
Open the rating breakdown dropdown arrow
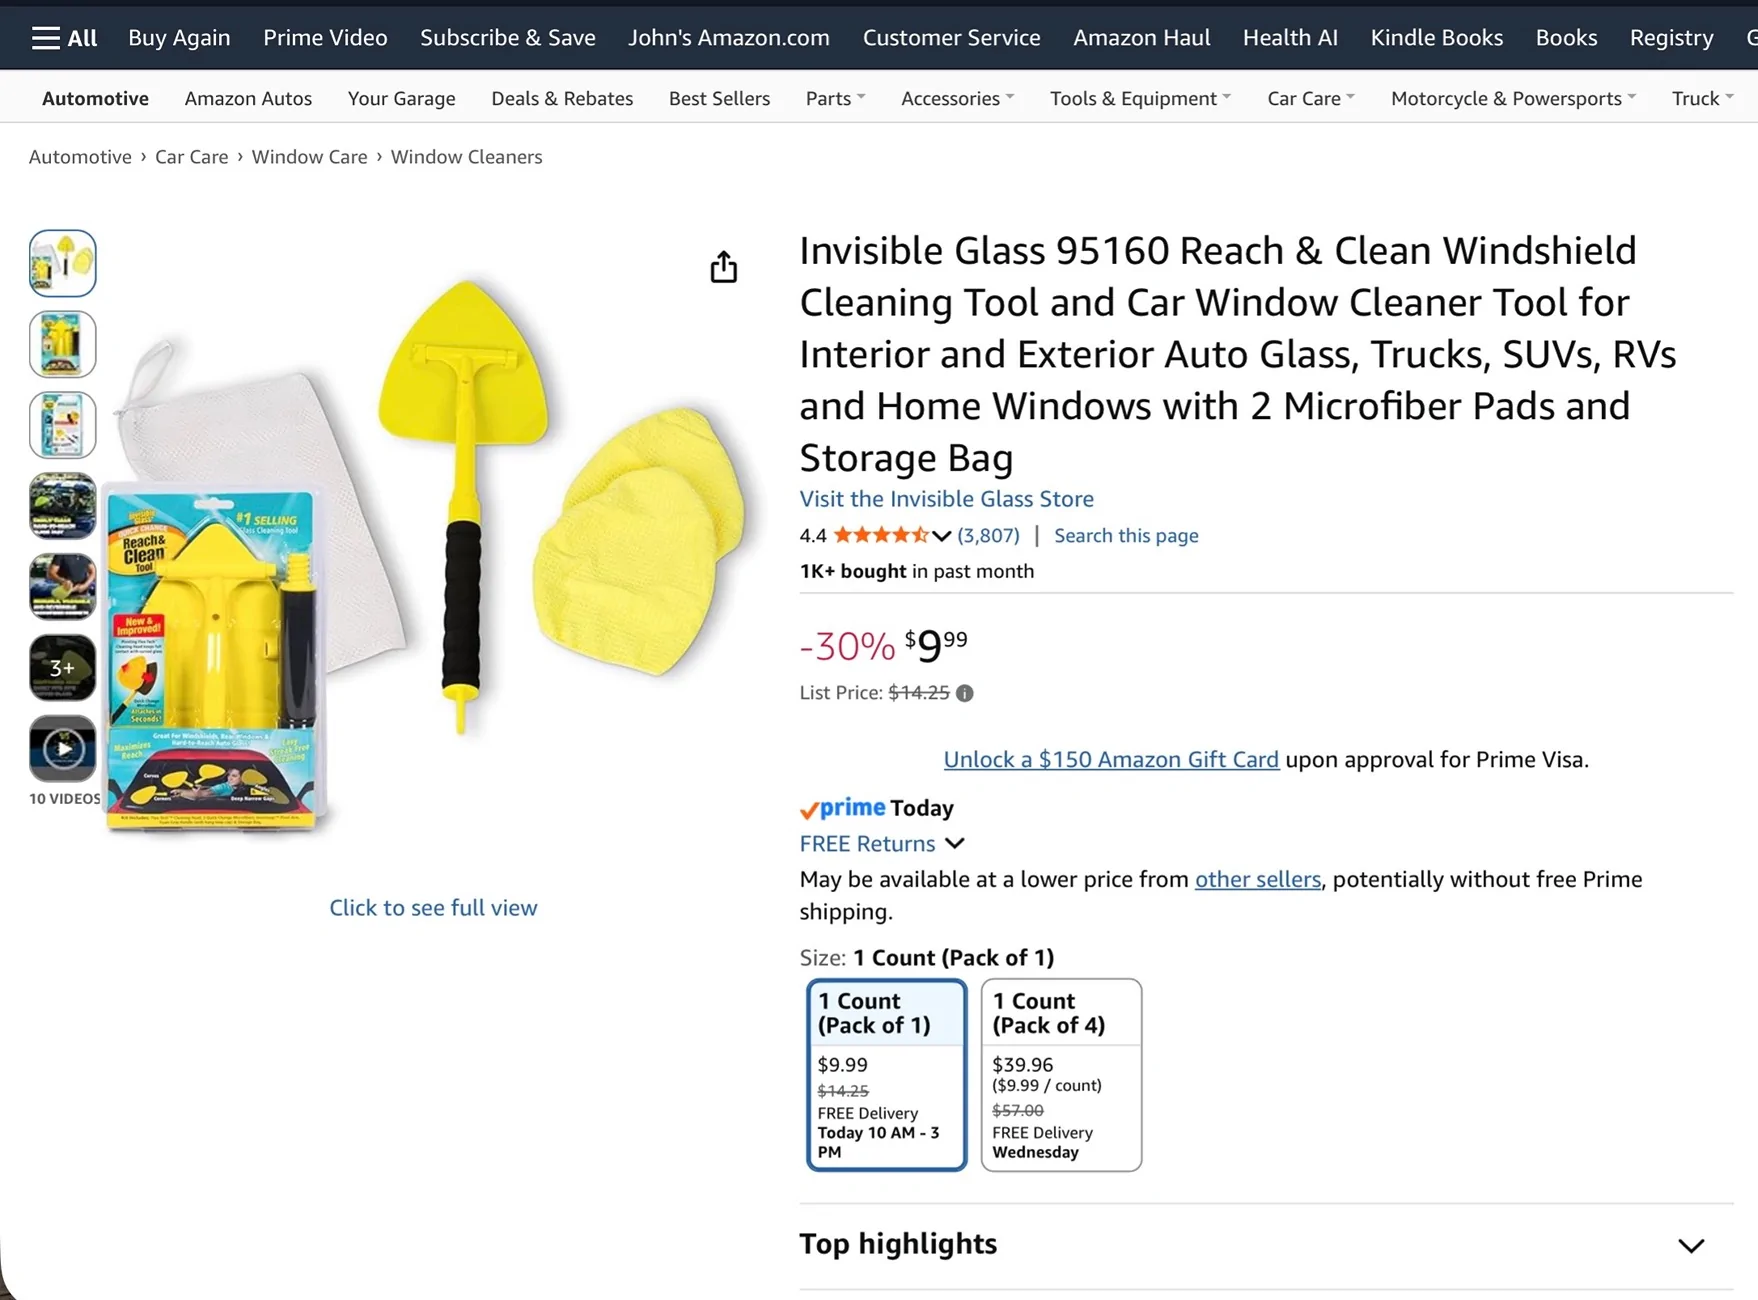point(941,536)
